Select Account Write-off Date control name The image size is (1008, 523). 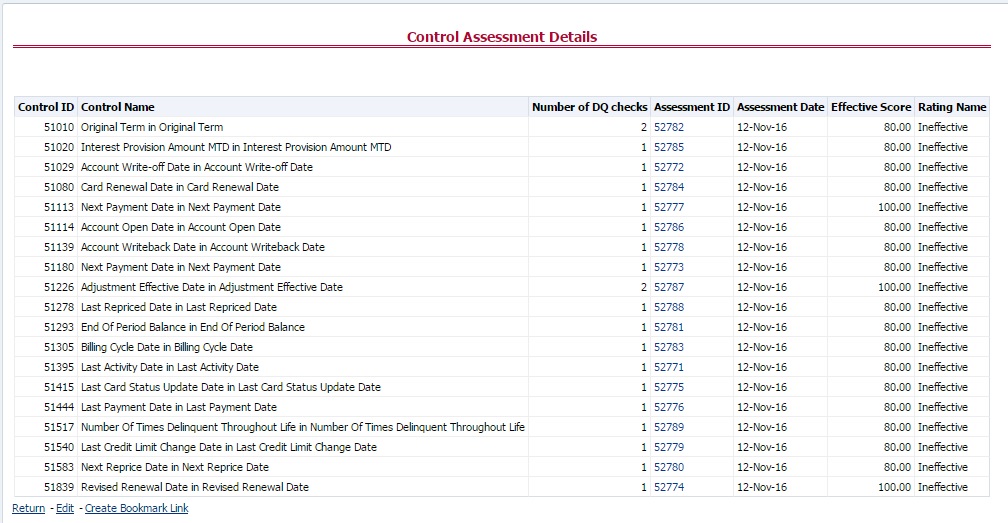tap(197, 167)
